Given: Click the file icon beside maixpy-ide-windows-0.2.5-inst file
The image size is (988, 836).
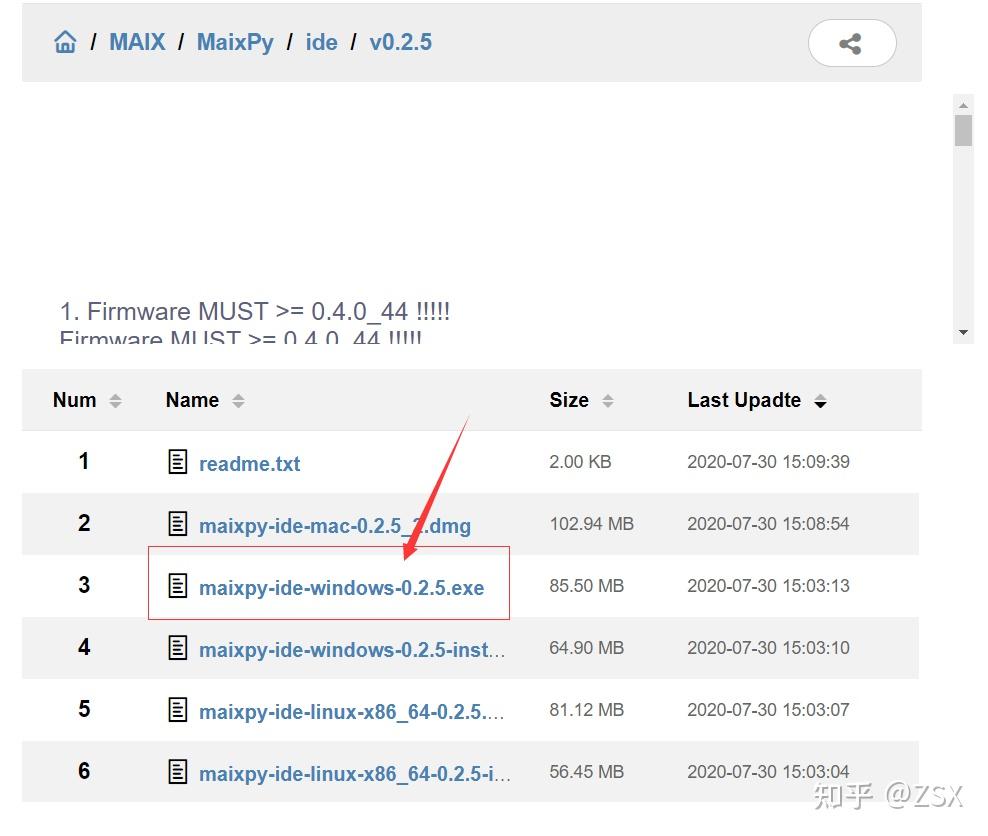Looking at the screenshot, I should pyautogui.click(x=177, y=648).
